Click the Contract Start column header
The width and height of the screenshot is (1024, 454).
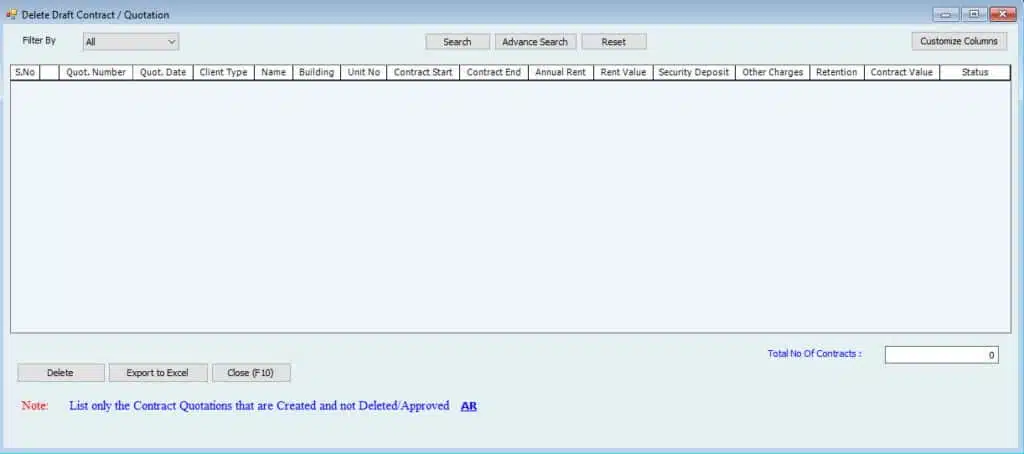tap(423, 73)
